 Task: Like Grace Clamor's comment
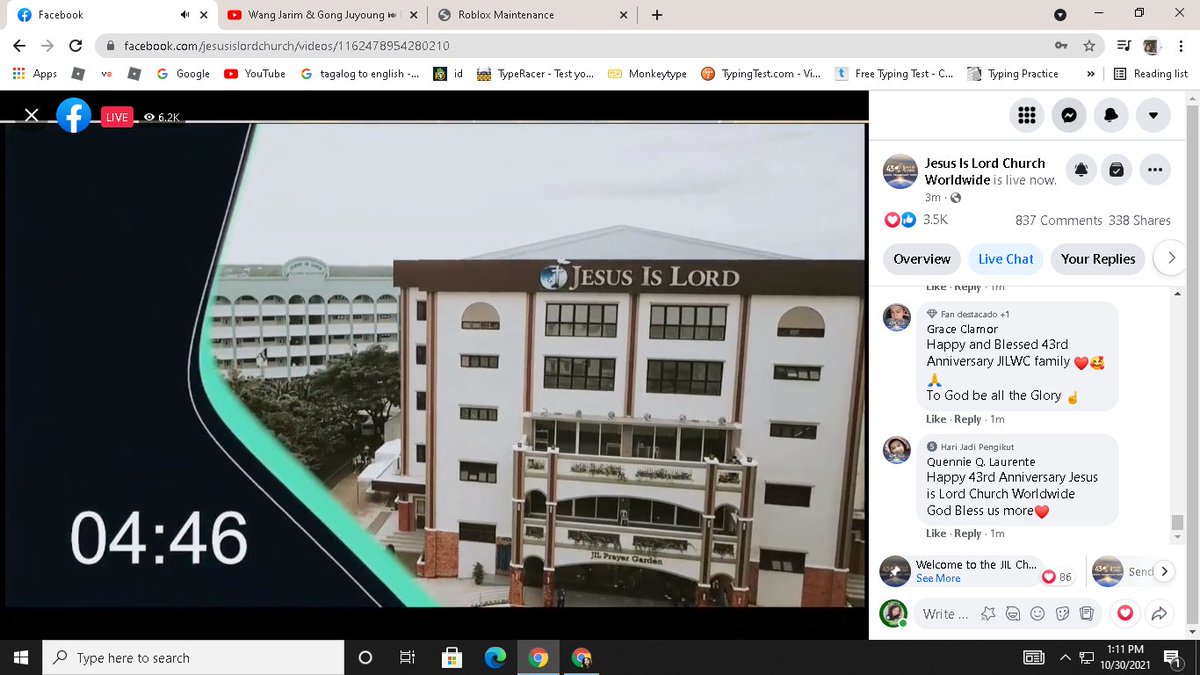pyautogui.click(x=936, y=419)
